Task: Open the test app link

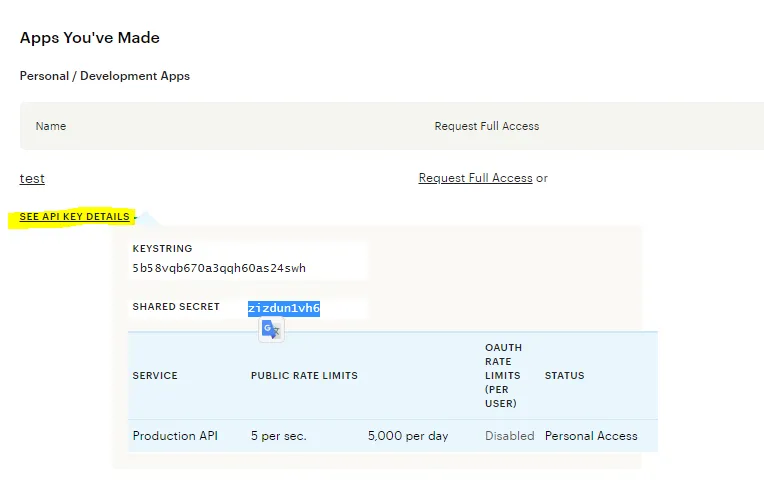Action: coord(32,178)
